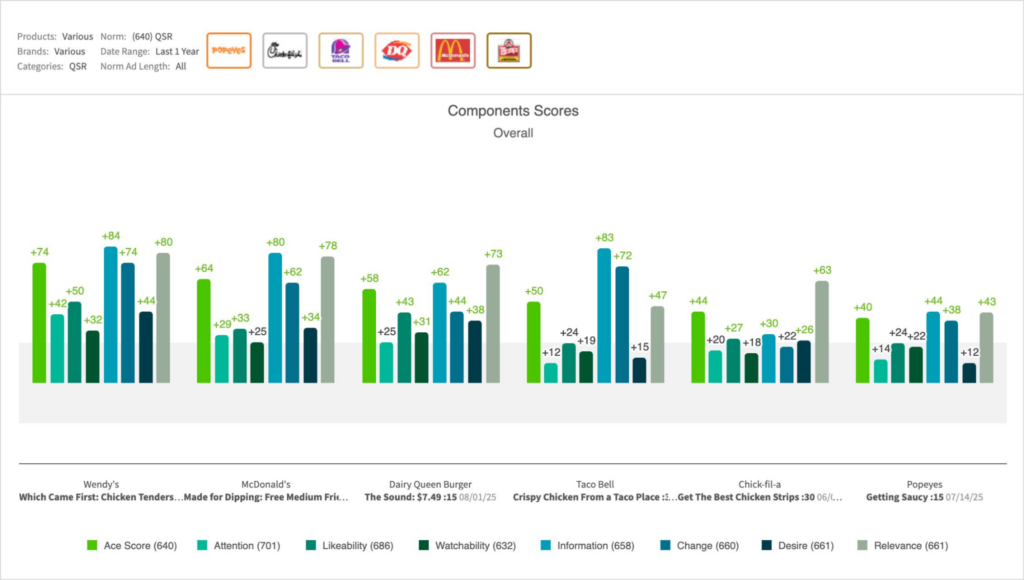Click the Change (660) legend label
The height and width of the screenshot is (580, 1024).
tap(708, 545)
